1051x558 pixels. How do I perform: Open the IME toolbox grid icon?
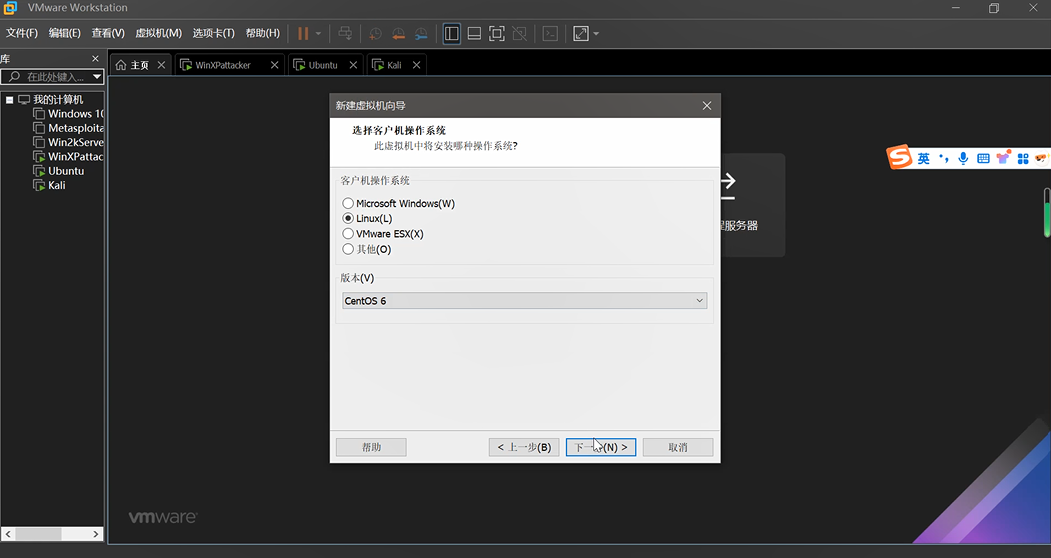(x=1023, y=158)
